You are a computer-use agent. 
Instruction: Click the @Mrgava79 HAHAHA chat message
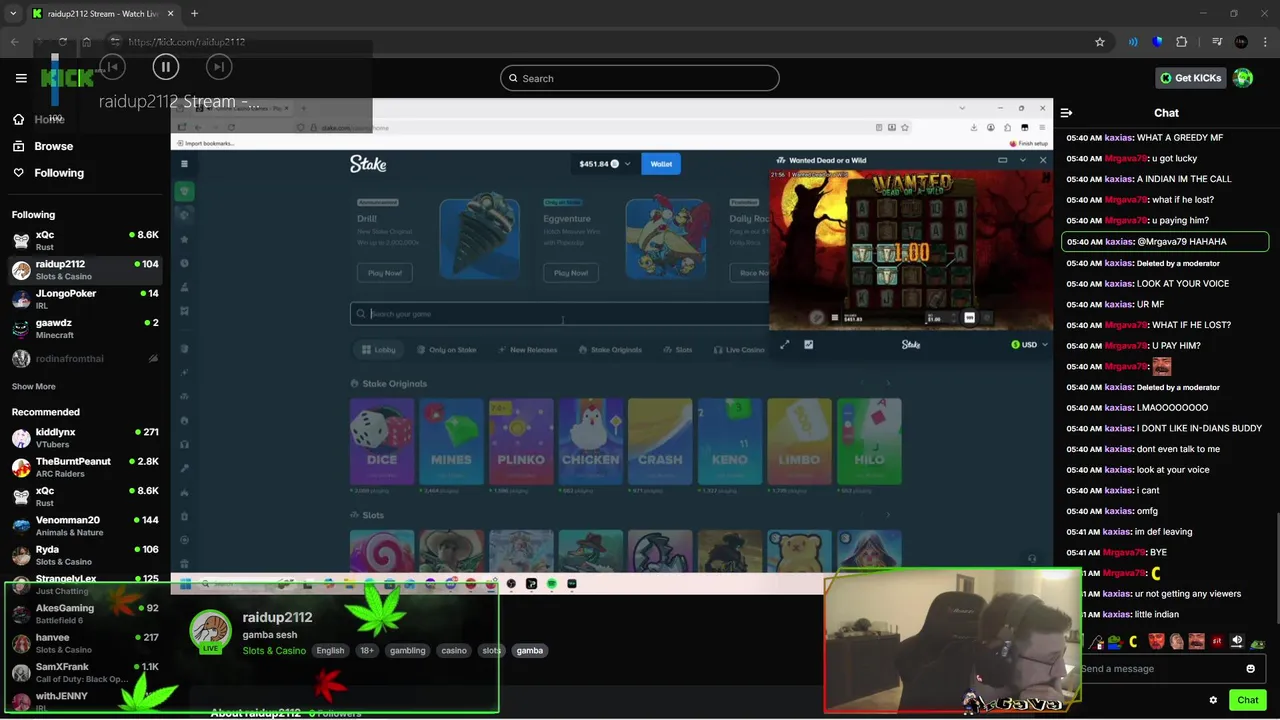pyautogui.click(x=1165, y=242)
